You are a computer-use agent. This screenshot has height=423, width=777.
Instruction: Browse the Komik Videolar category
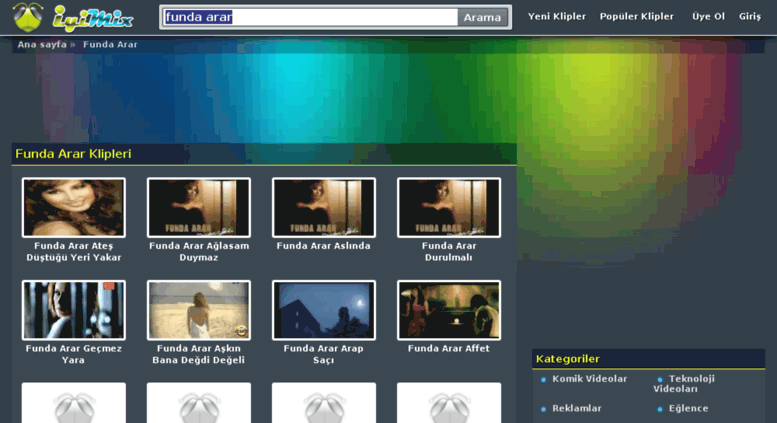pos(589,379)
